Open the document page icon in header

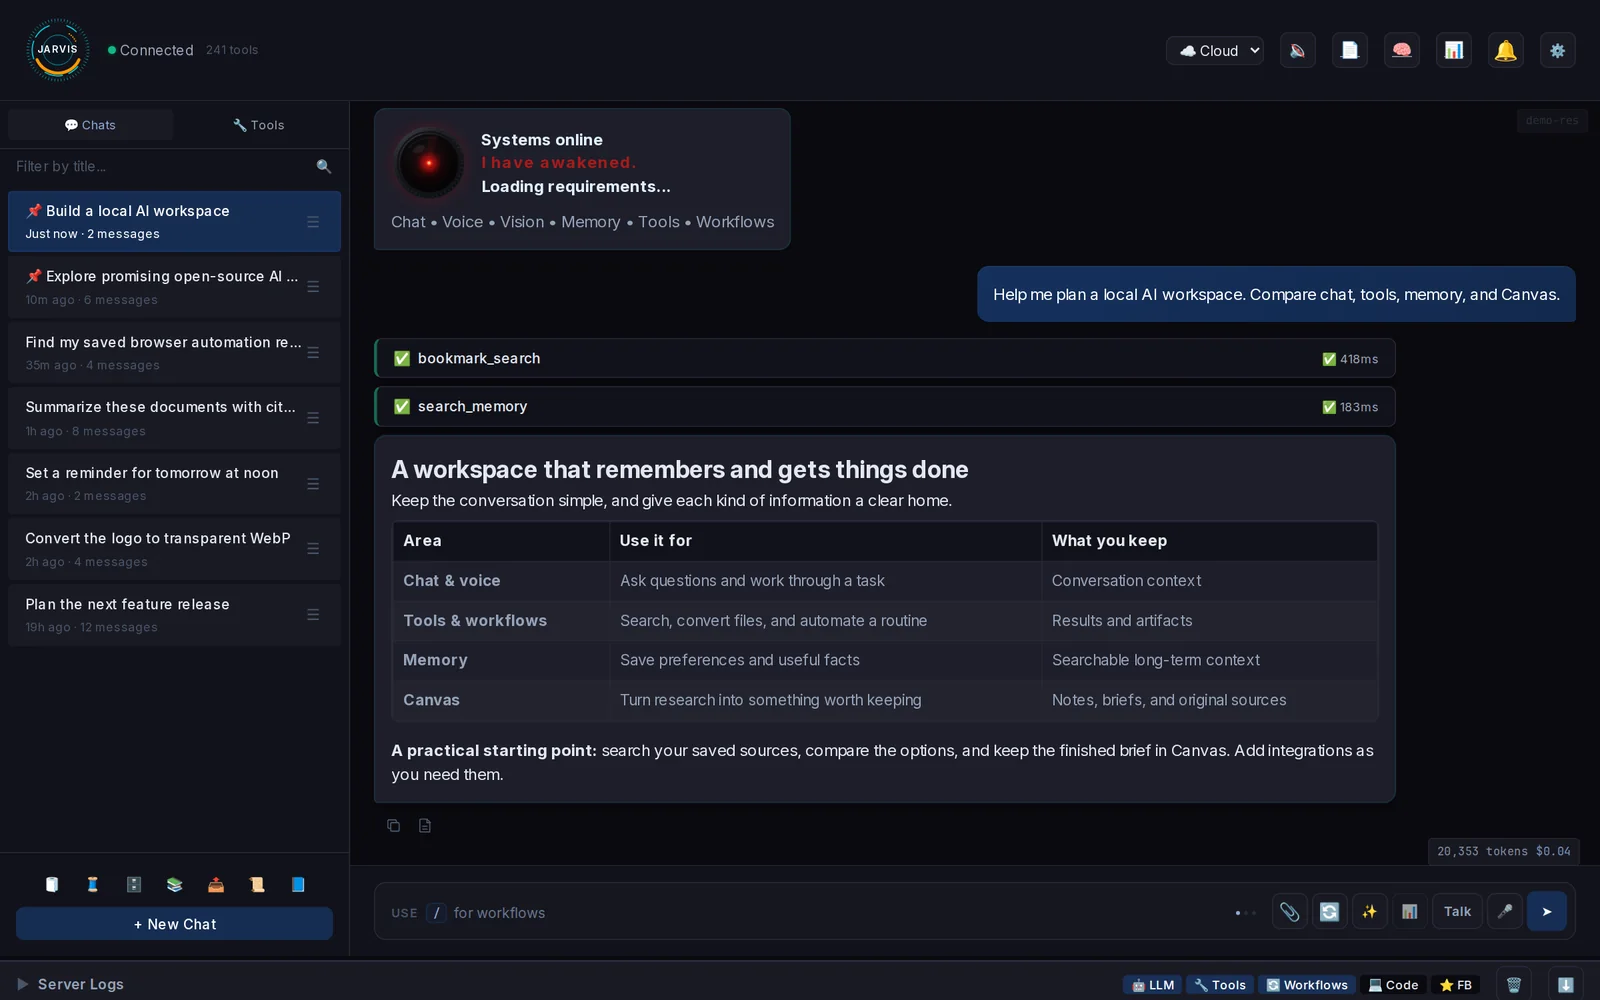coord(1350,50)
